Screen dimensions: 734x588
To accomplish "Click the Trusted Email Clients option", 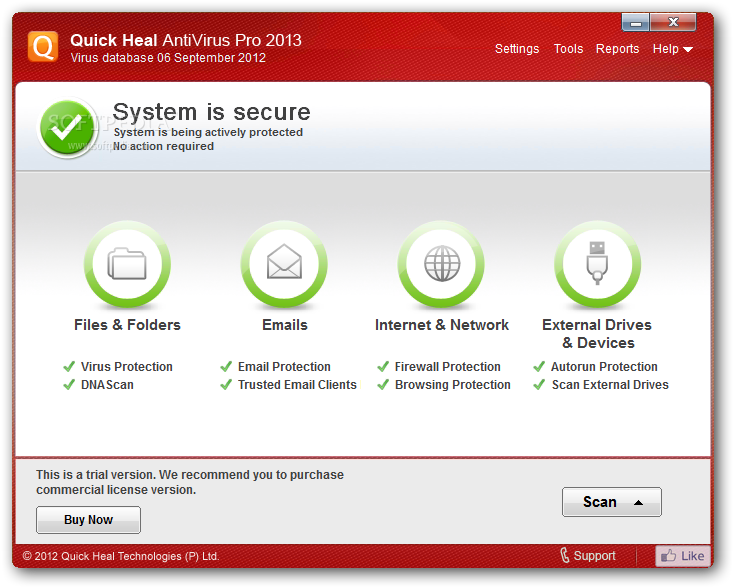I will [x=297, y=385].
